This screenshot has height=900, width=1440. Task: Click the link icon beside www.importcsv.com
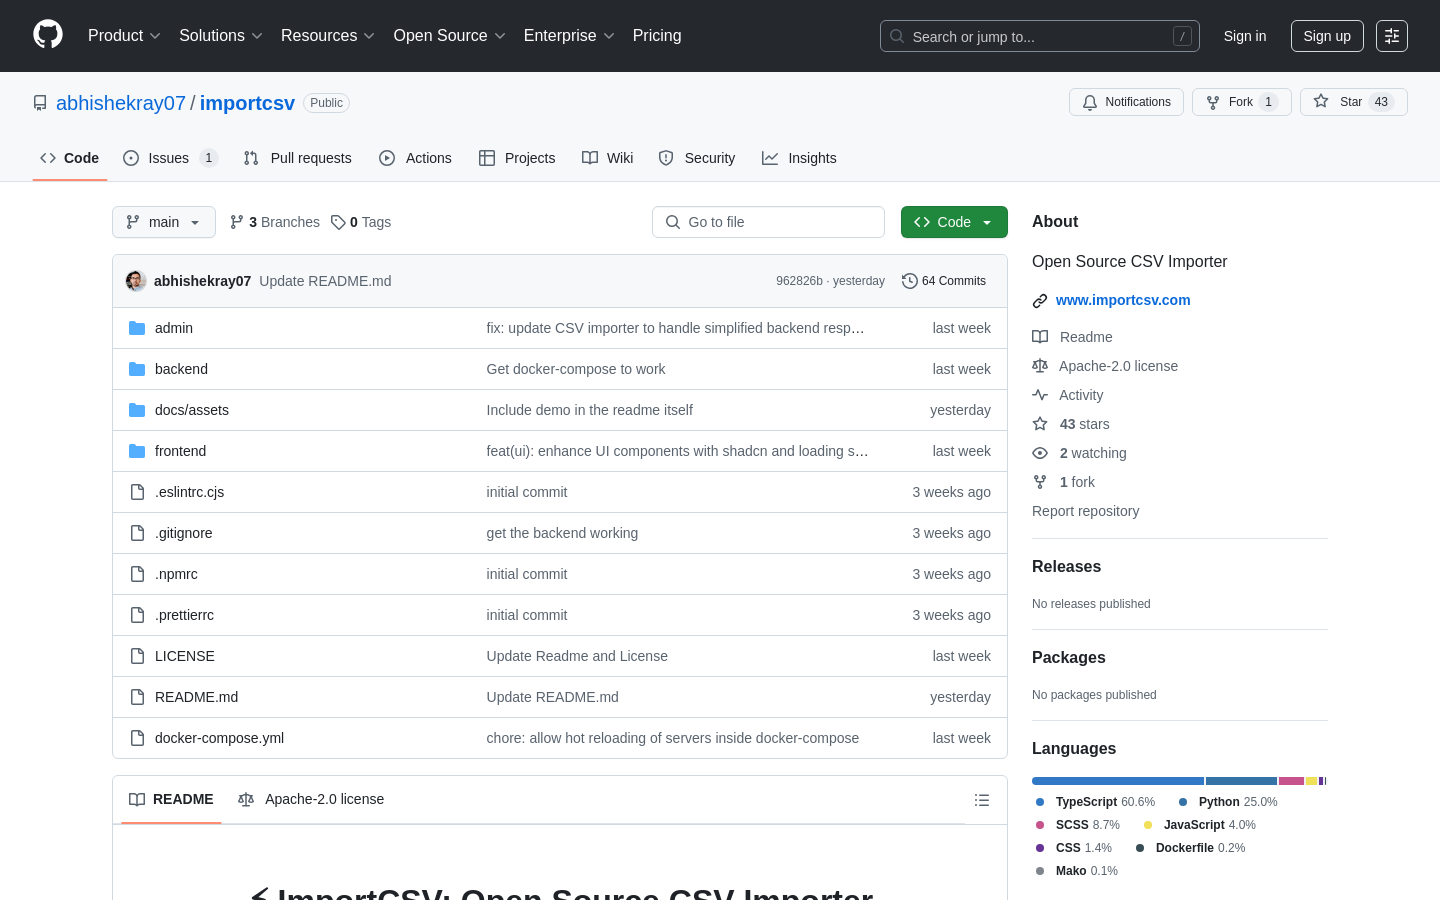pos(1040,301)
